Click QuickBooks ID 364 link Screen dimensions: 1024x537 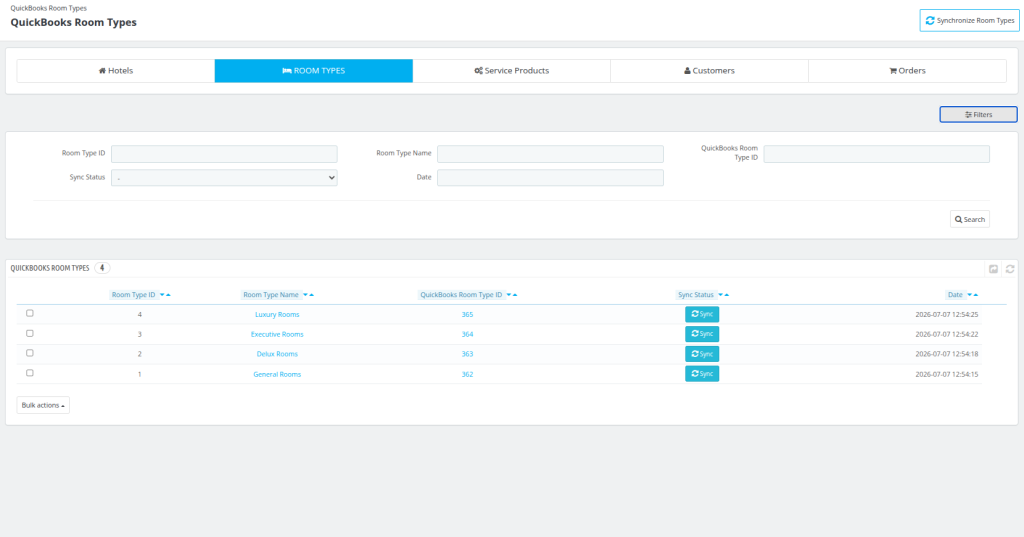coord(467,334)
